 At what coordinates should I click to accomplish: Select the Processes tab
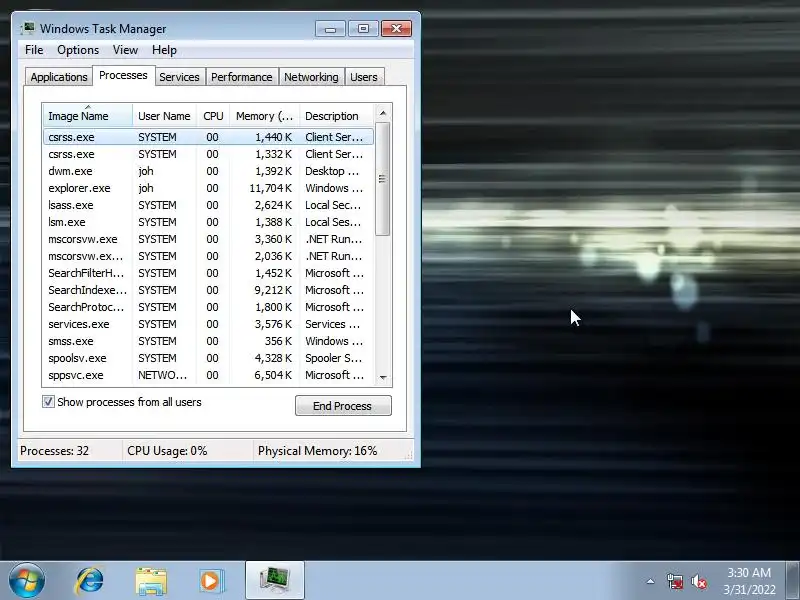click(x=123, y=76)
